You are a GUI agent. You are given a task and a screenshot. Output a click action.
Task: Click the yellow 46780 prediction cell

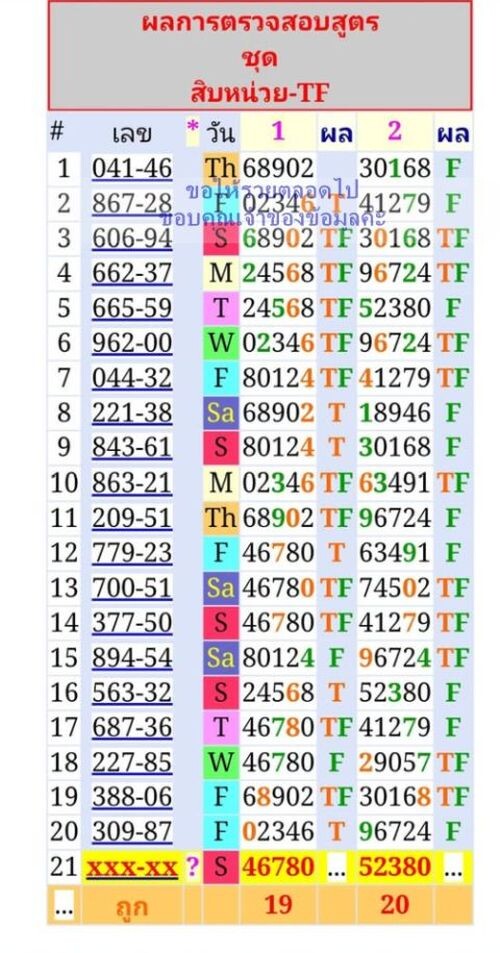coord(278,867)
